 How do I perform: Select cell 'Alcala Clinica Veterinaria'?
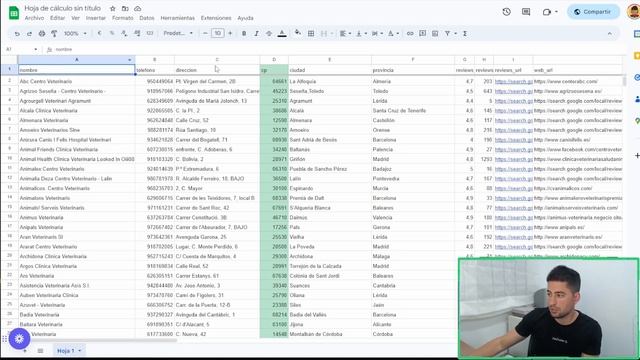coord(77,111)
